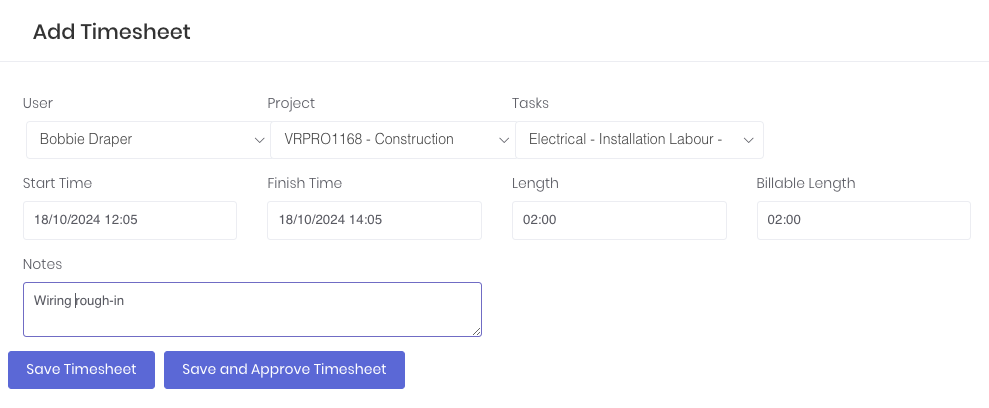Click the Project field label
The height and width of the screenshot is (408, 989).
(291, 103)
